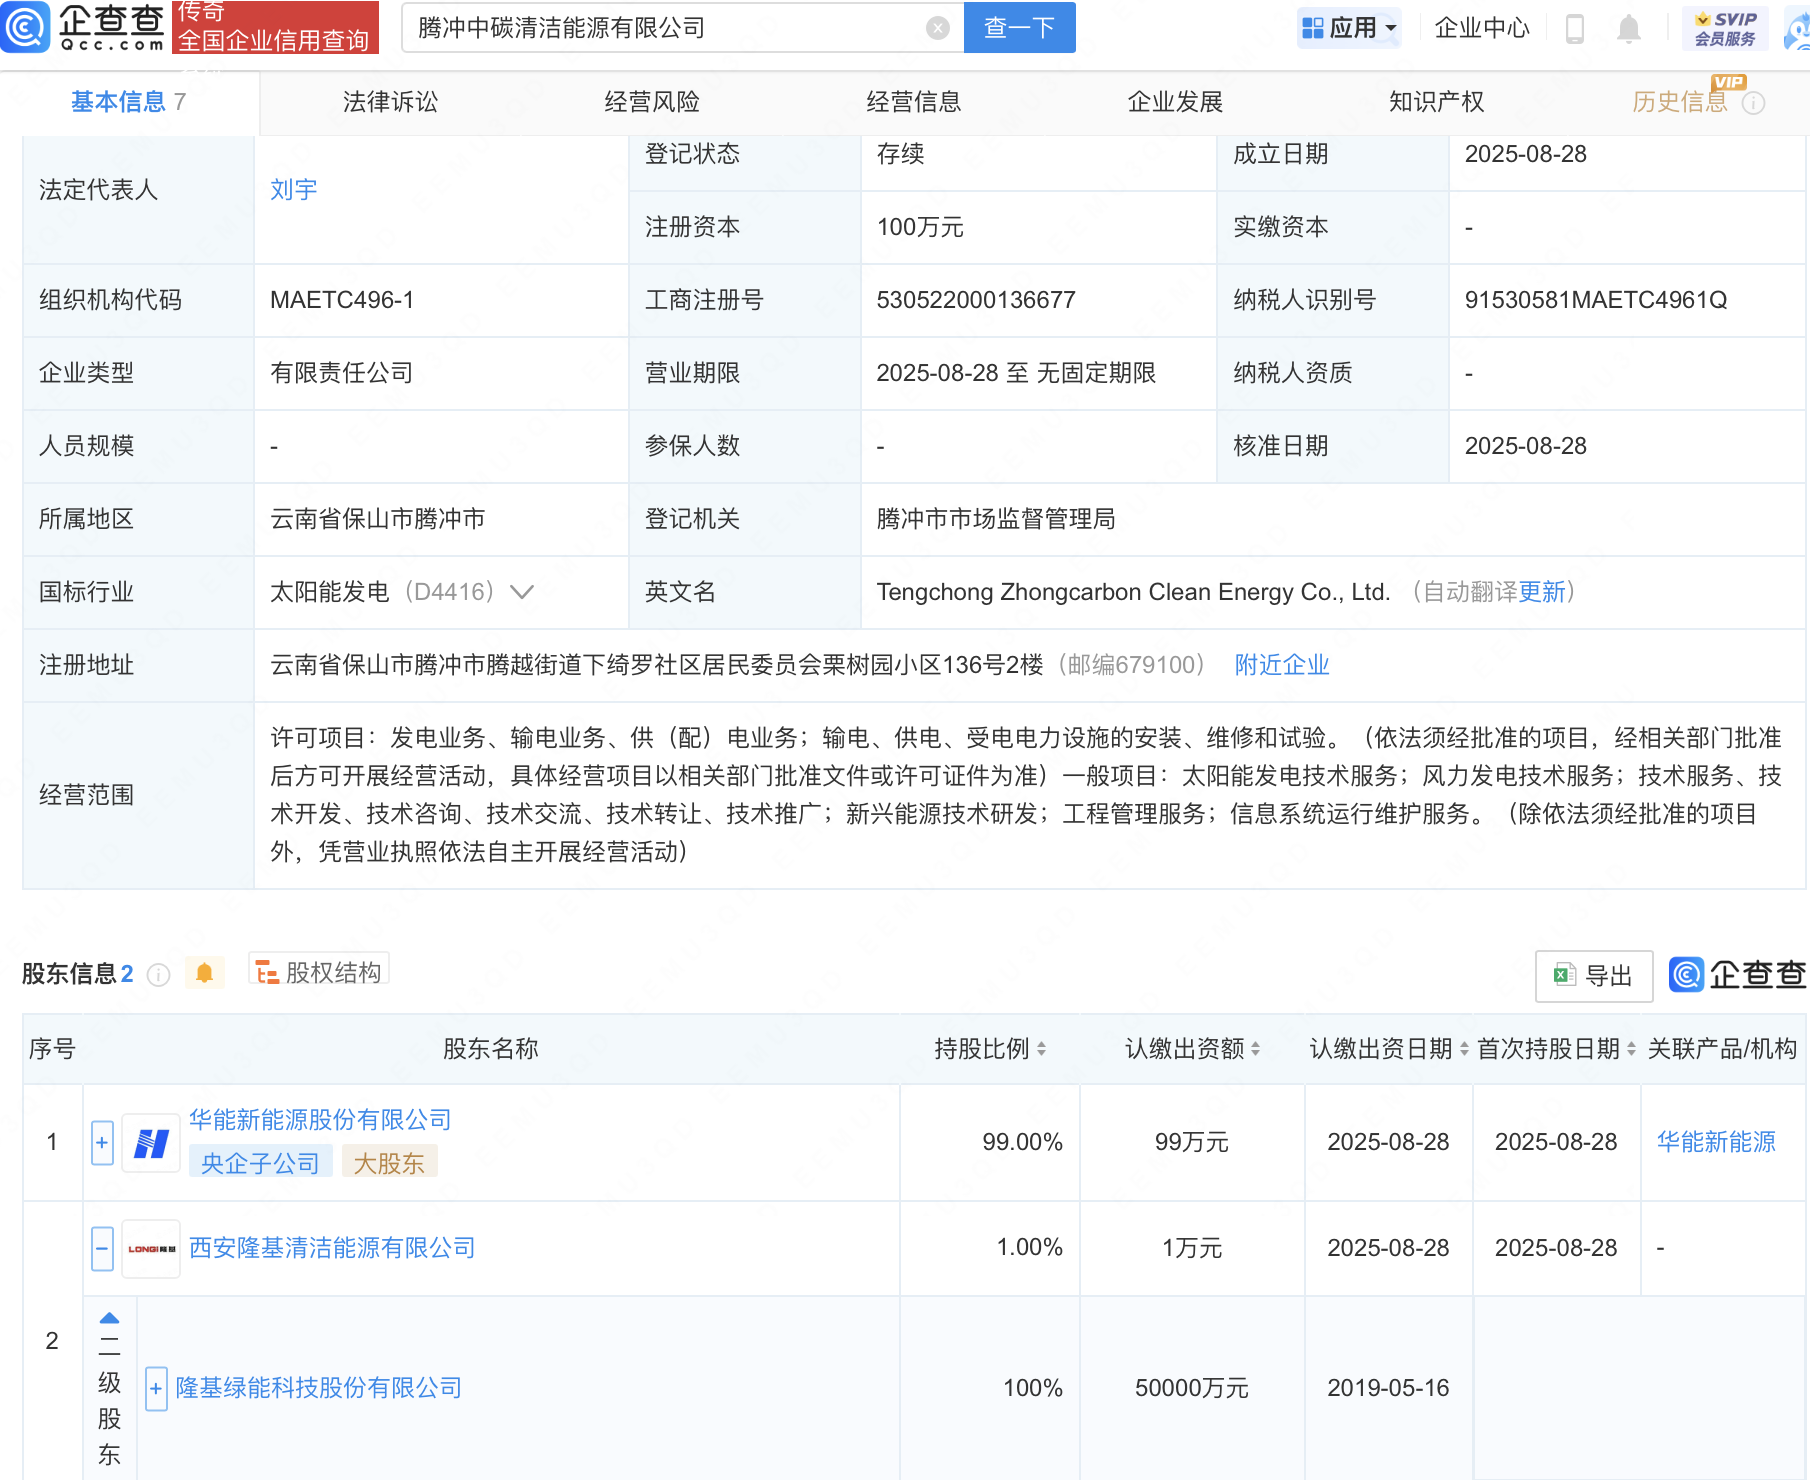The width and height of the screenshot is (1810, 1480).
Task: Switch to the 知识产权 tab
Action: pos(1436,102)
